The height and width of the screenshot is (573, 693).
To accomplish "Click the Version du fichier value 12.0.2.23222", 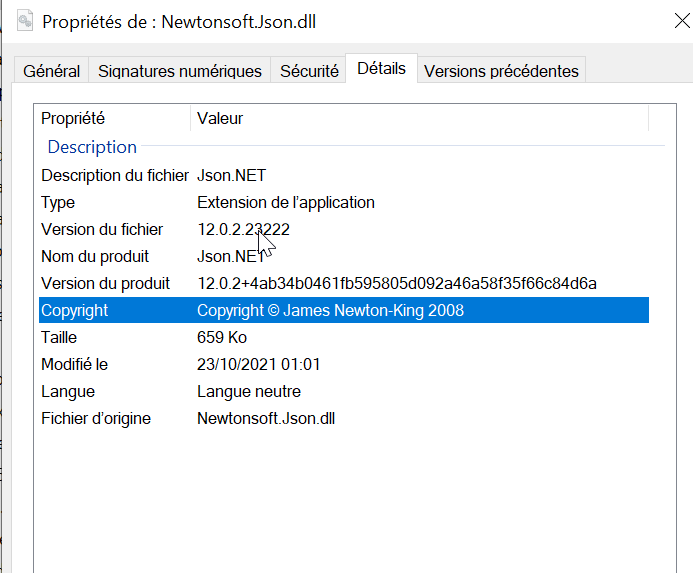I will (243, 229).
